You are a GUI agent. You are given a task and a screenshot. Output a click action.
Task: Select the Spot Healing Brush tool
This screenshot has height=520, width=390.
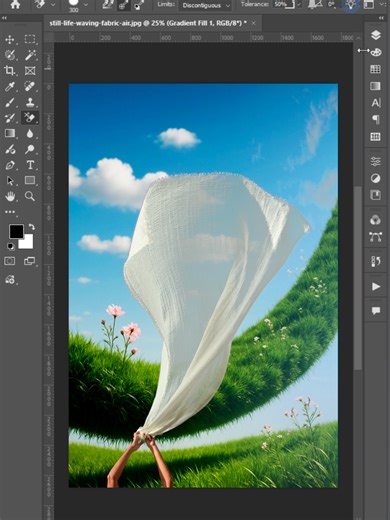30,86
